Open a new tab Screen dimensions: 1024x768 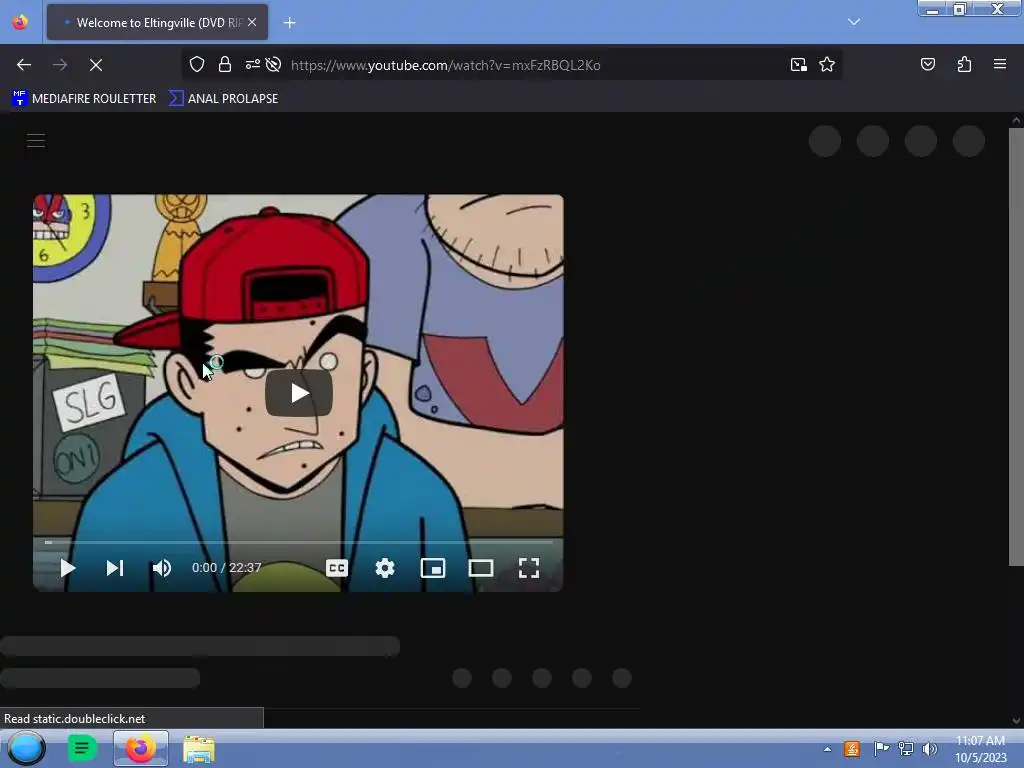pos(289,23)
